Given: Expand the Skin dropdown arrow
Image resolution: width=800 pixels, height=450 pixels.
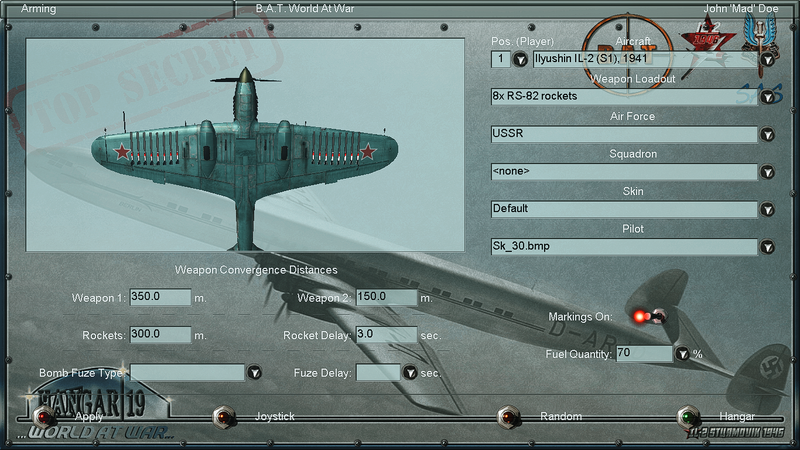Looking at the screenshot, I should click(767, 210).
